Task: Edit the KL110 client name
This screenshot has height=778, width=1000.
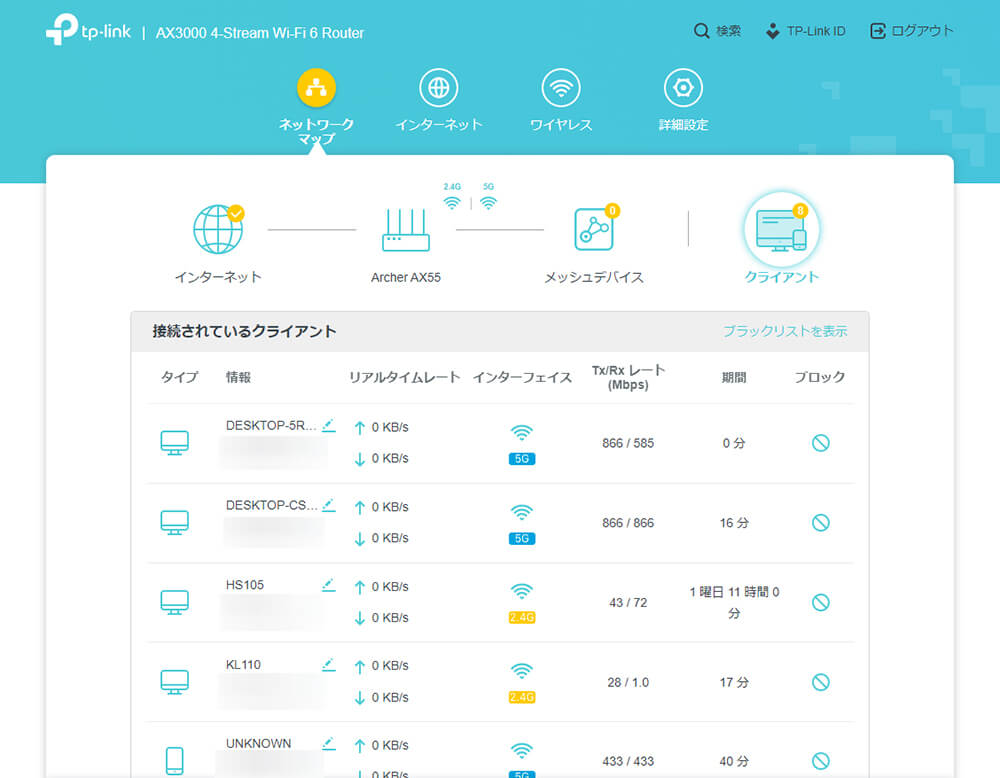Action: pyautogui.click(x=328, y=664)
